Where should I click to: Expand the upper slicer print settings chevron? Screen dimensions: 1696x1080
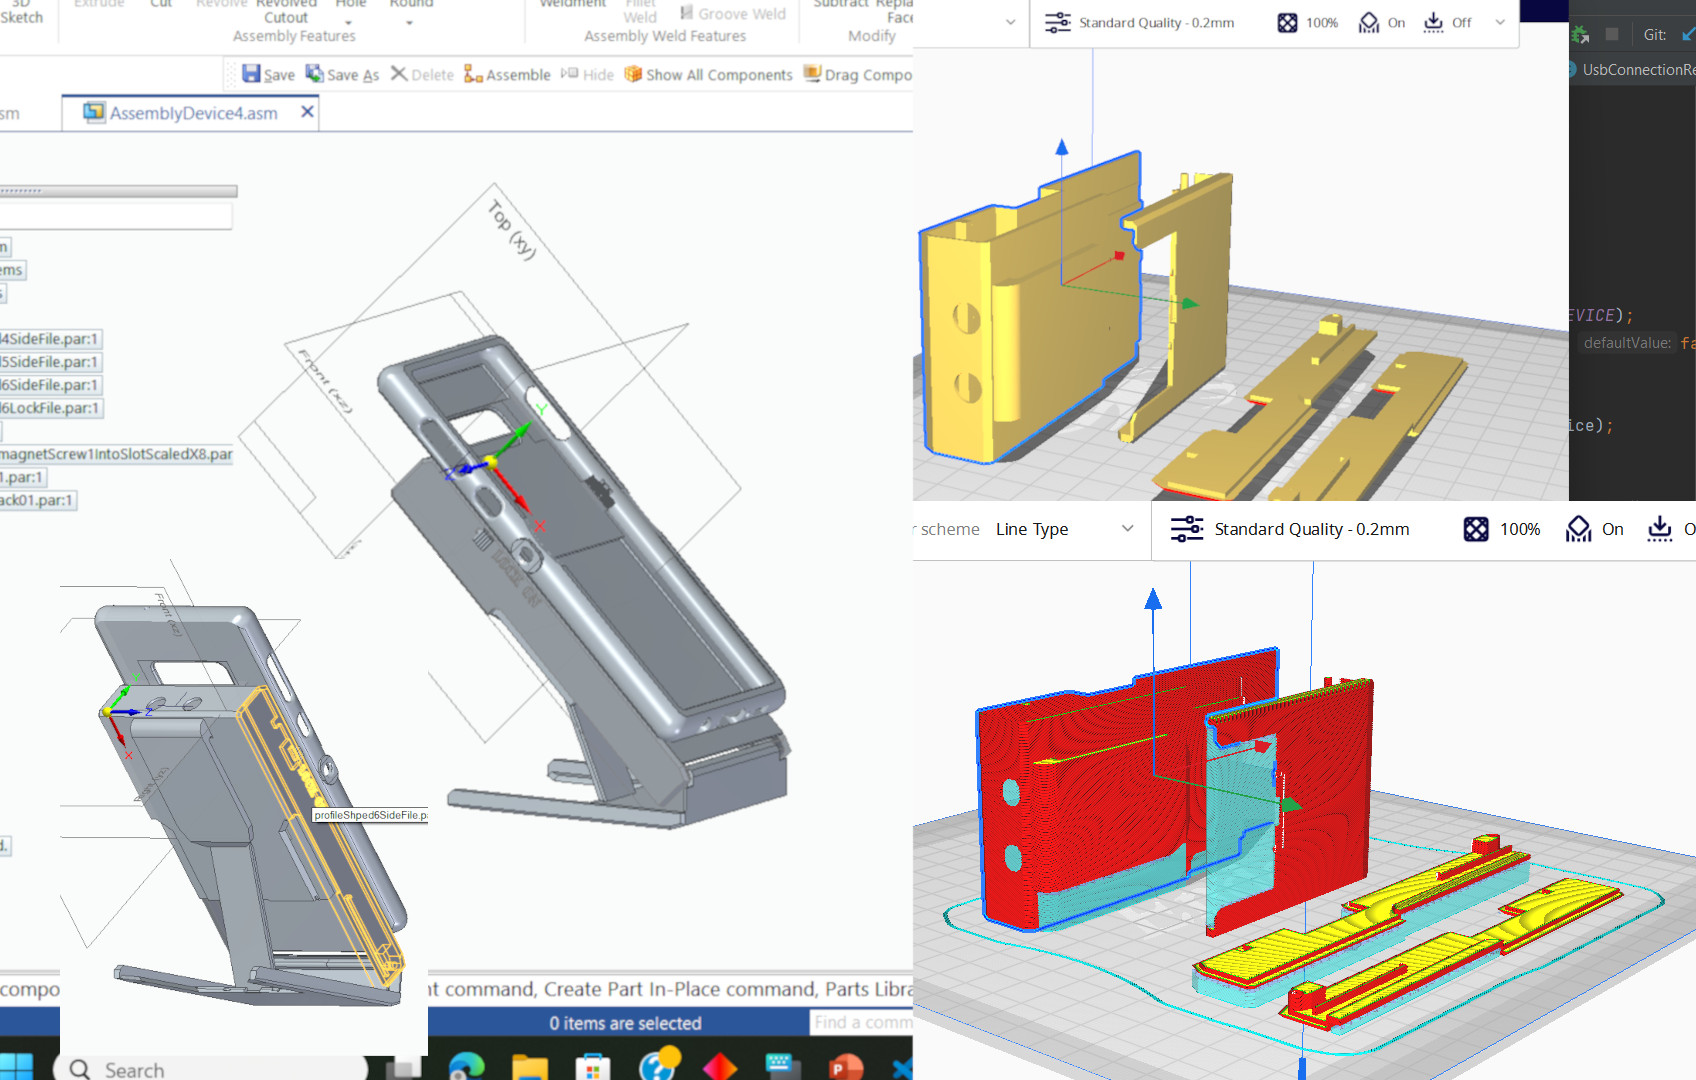point(1500,23)
